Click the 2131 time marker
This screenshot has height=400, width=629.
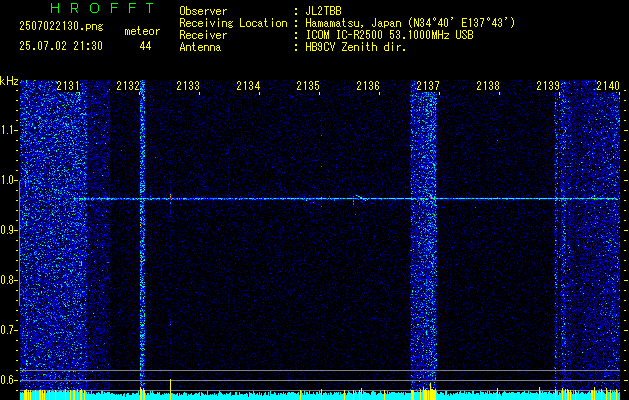(x=68, y=85)
